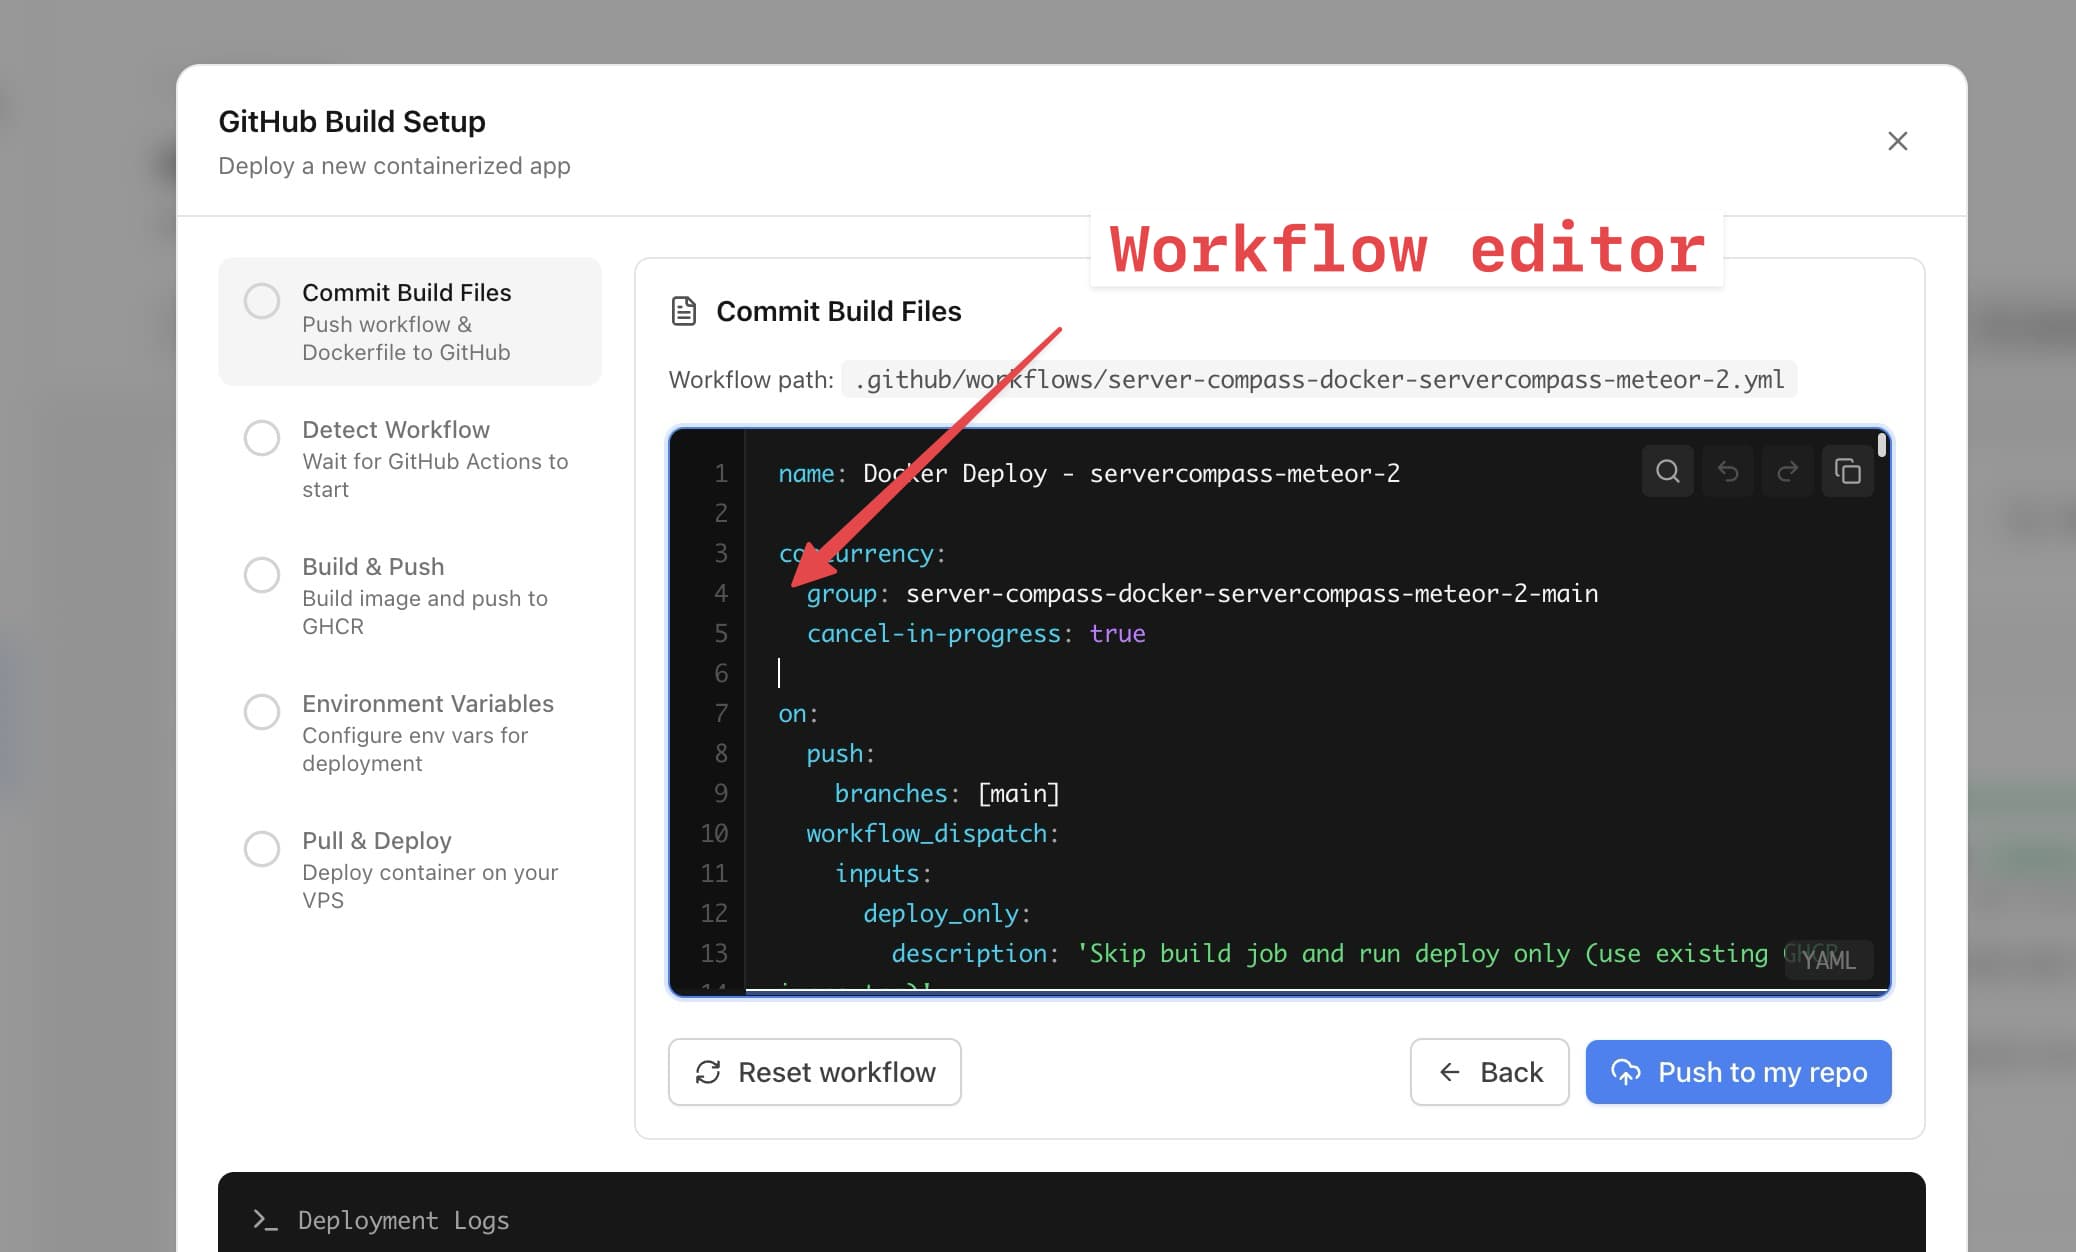The width and height of the screenshot is (2076, 1252).
Task: Select the Commit Build Files step circle
Action: click(x=262, y=300)
